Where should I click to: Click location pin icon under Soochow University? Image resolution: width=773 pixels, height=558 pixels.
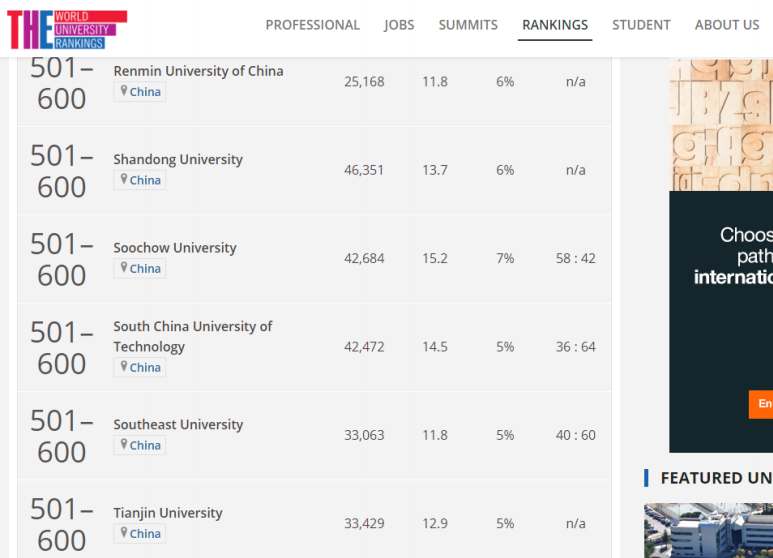tap(124, 267)
